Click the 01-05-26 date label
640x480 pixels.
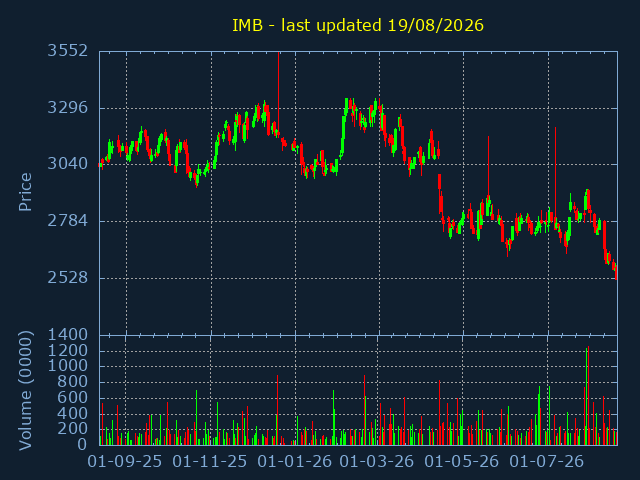[x=462, y=462]
